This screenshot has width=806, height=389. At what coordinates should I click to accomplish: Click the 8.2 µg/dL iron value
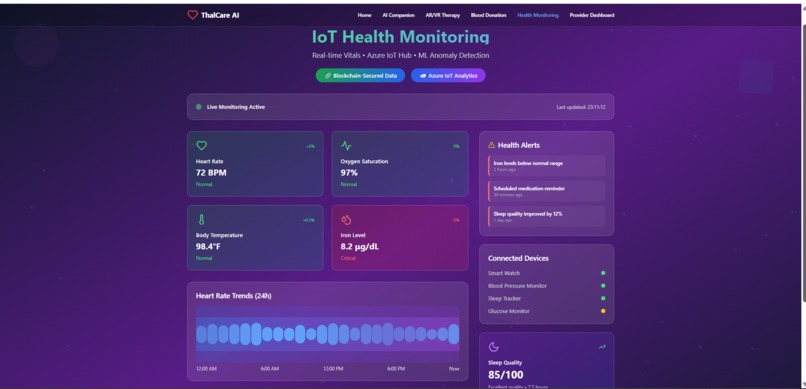pos(360,247)
